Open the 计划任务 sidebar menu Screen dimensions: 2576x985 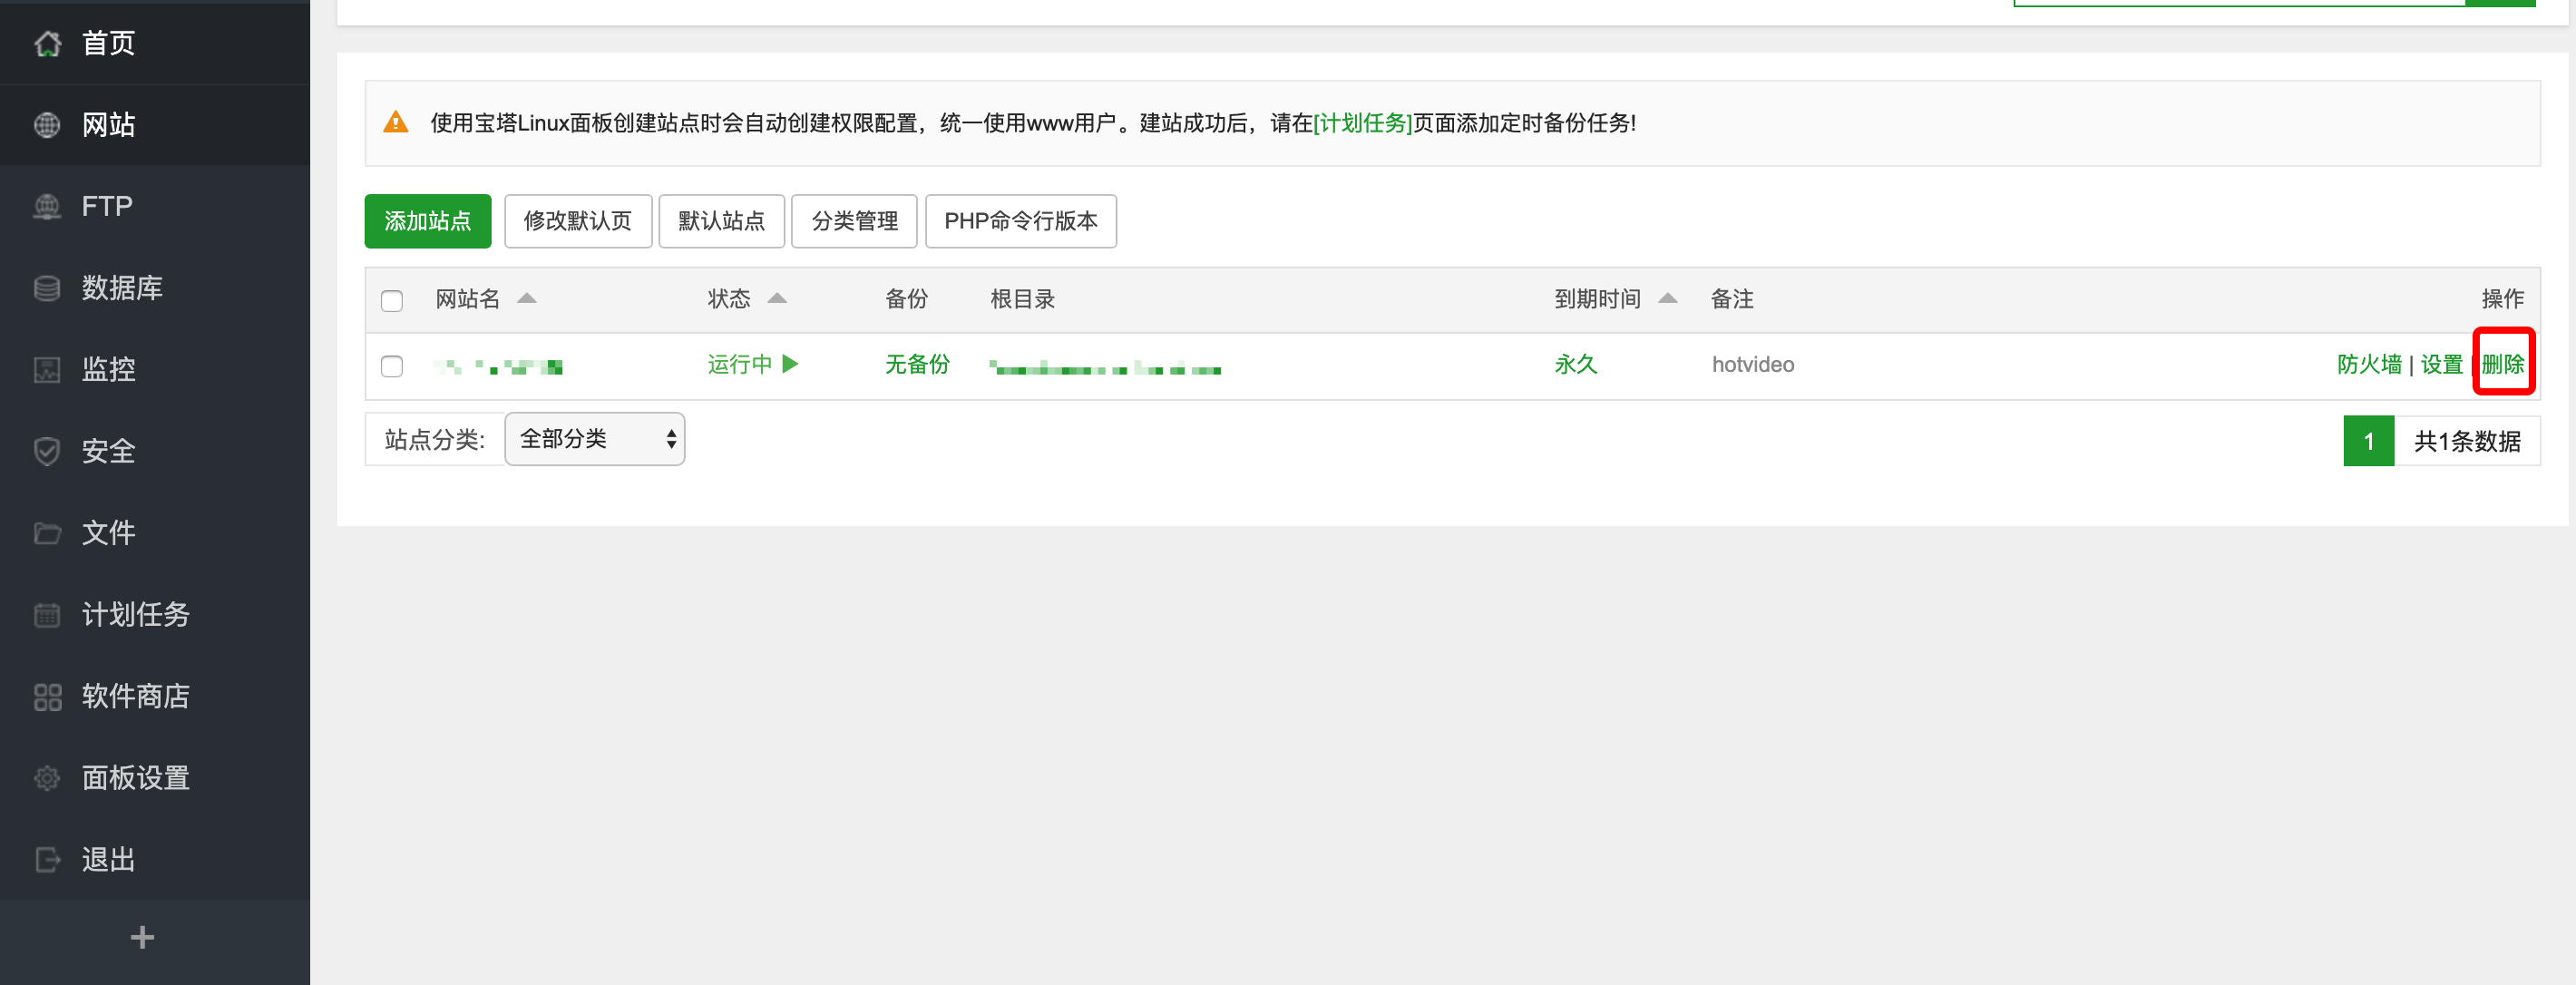click(135, 614)
